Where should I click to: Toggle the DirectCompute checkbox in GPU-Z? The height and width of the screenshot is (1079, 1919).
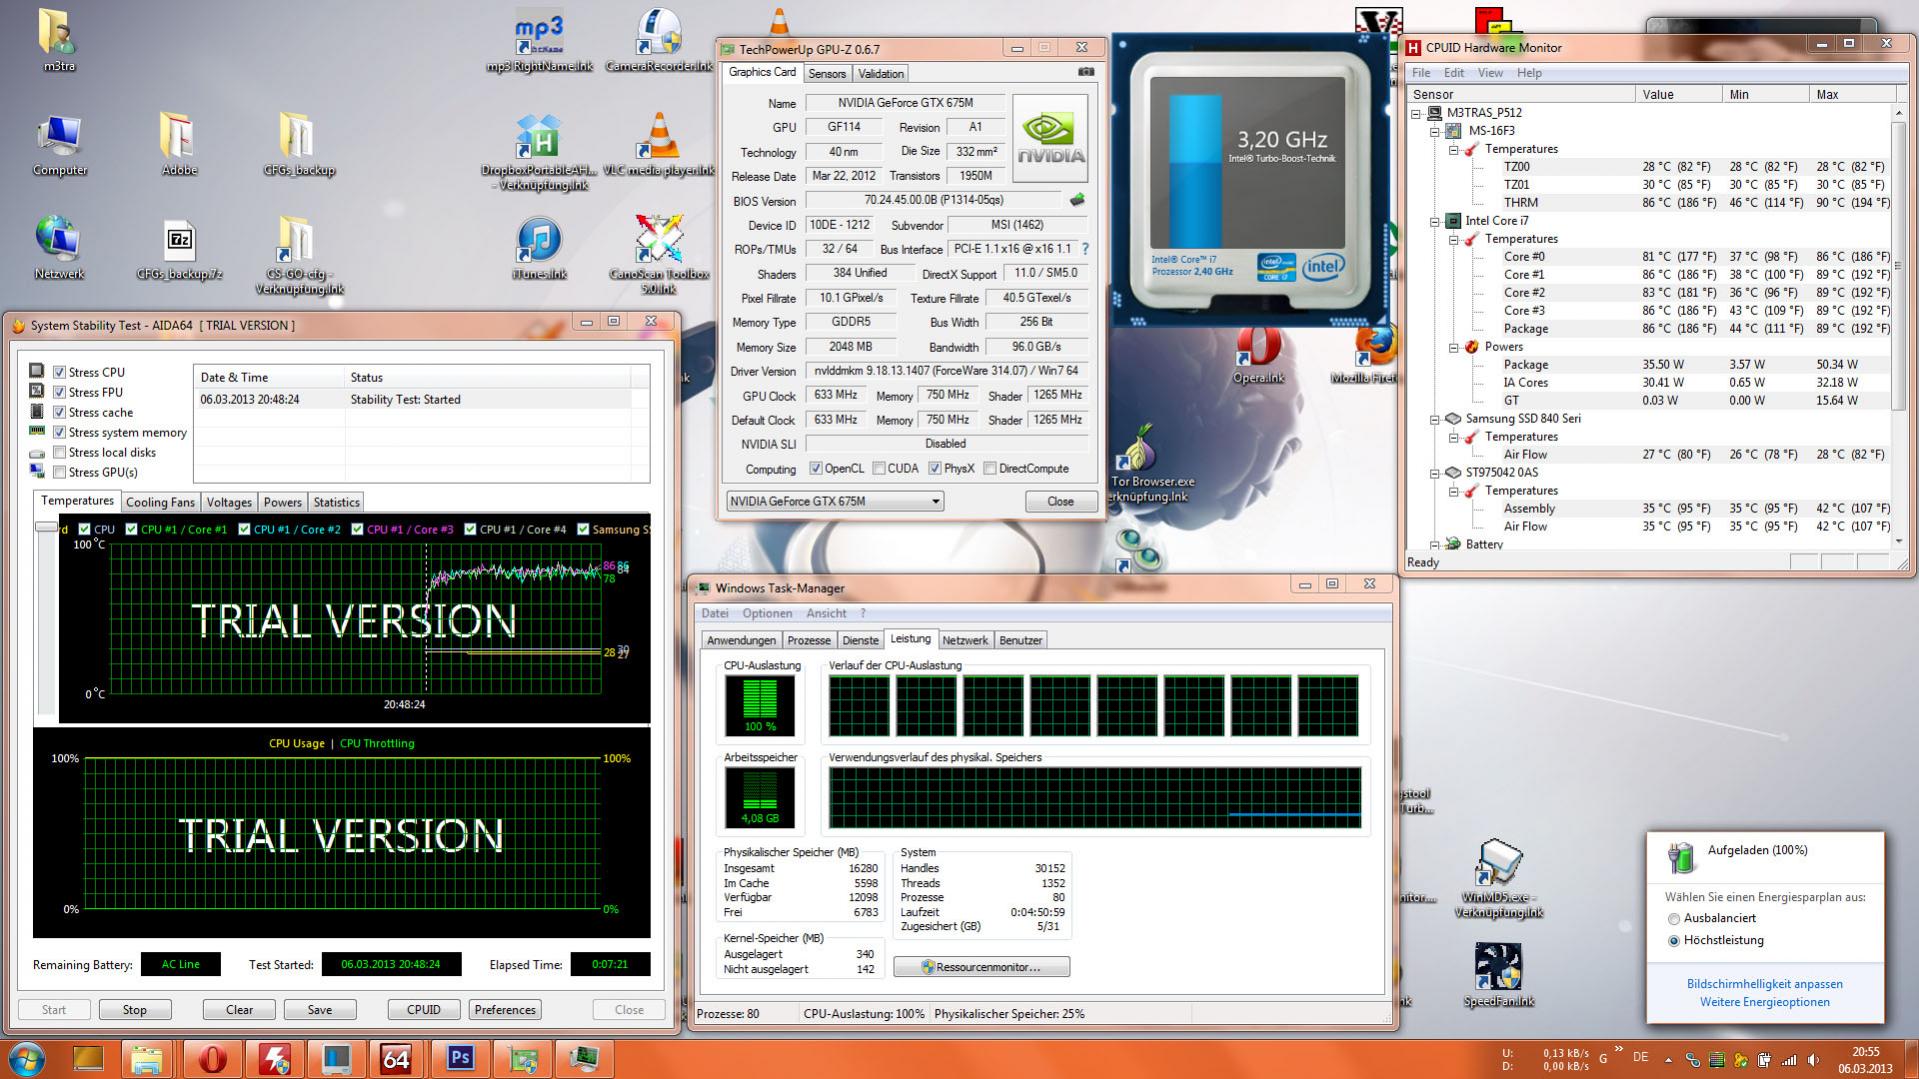[990, 468]
